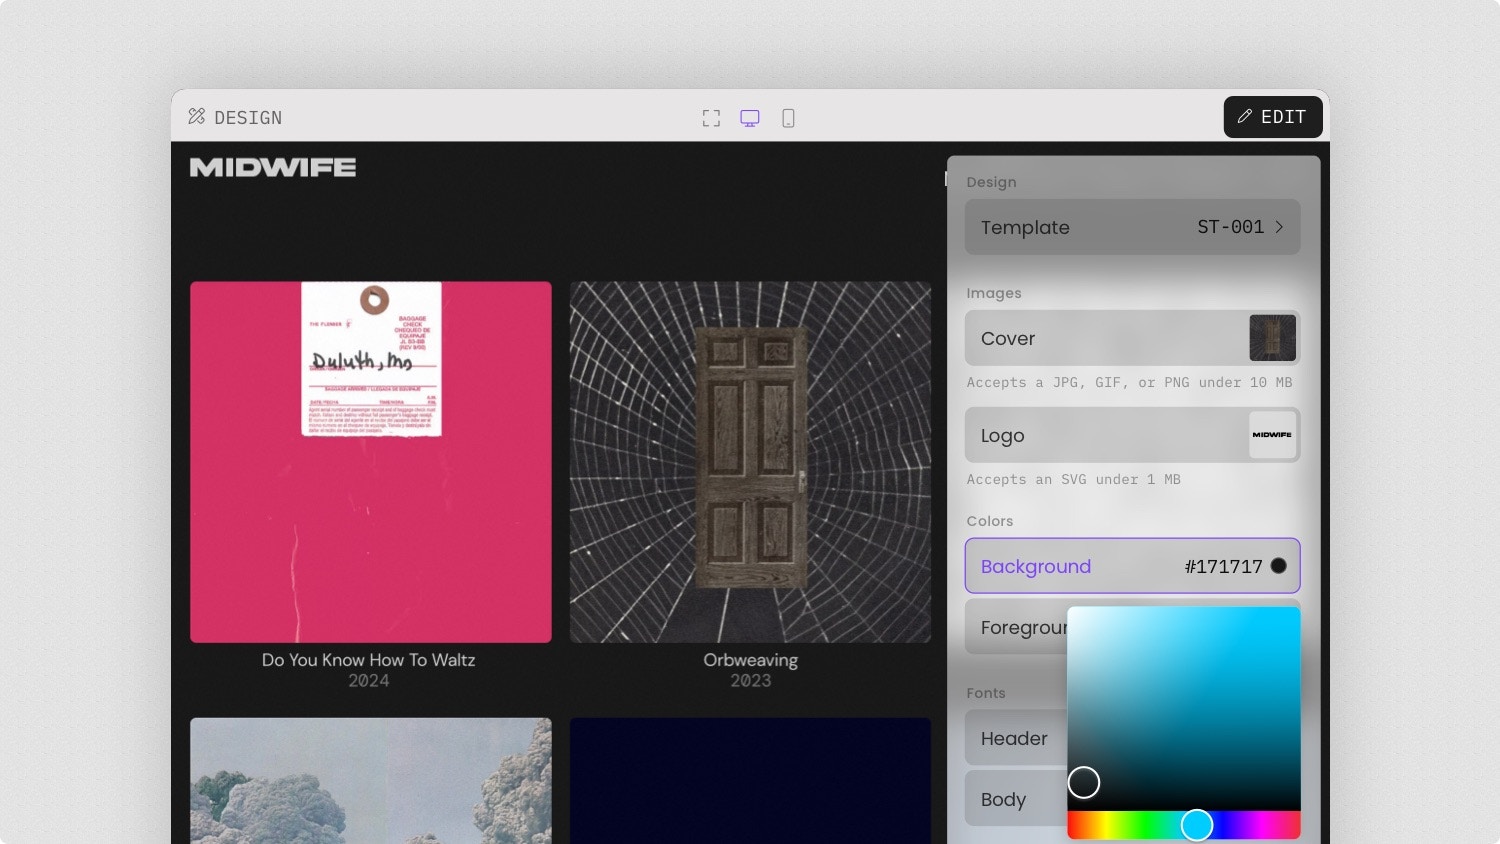The width and height of the screenshot is (1500, 844).
Task: Click the pencil icon in Edit button
Action: (x=1245, y=117)
